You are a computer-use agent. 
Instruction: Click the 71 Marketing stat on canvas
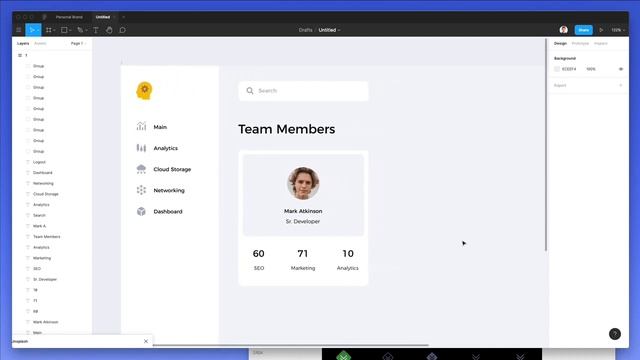click(303, 259)
